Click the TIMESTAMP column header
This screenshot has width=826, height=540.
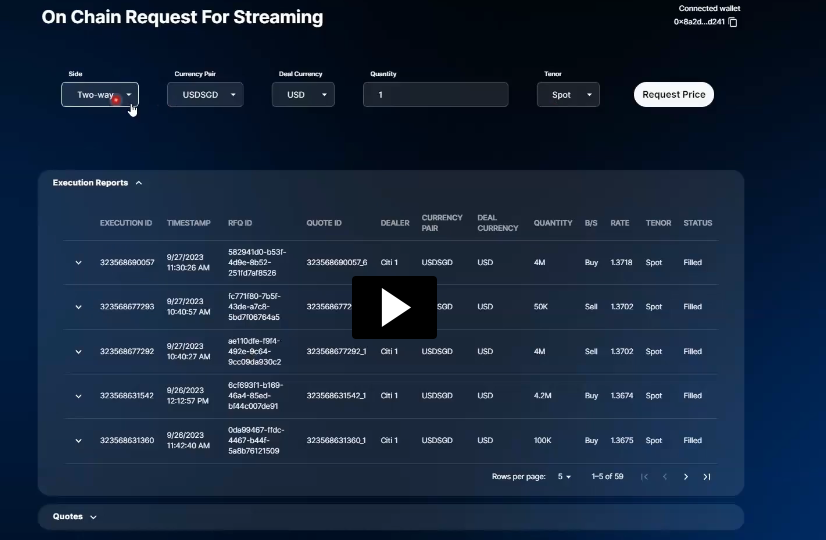point(189,223)
